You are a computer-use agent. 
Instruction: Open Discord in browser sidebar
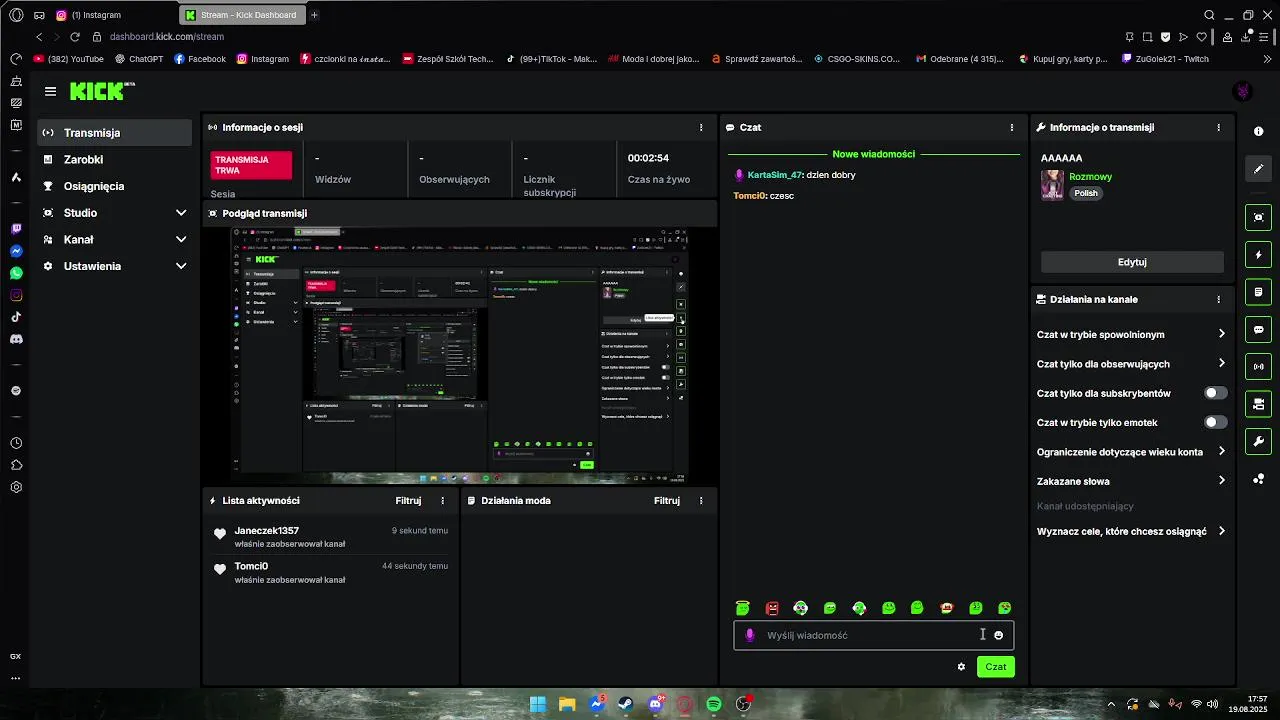tap(16, 339)
